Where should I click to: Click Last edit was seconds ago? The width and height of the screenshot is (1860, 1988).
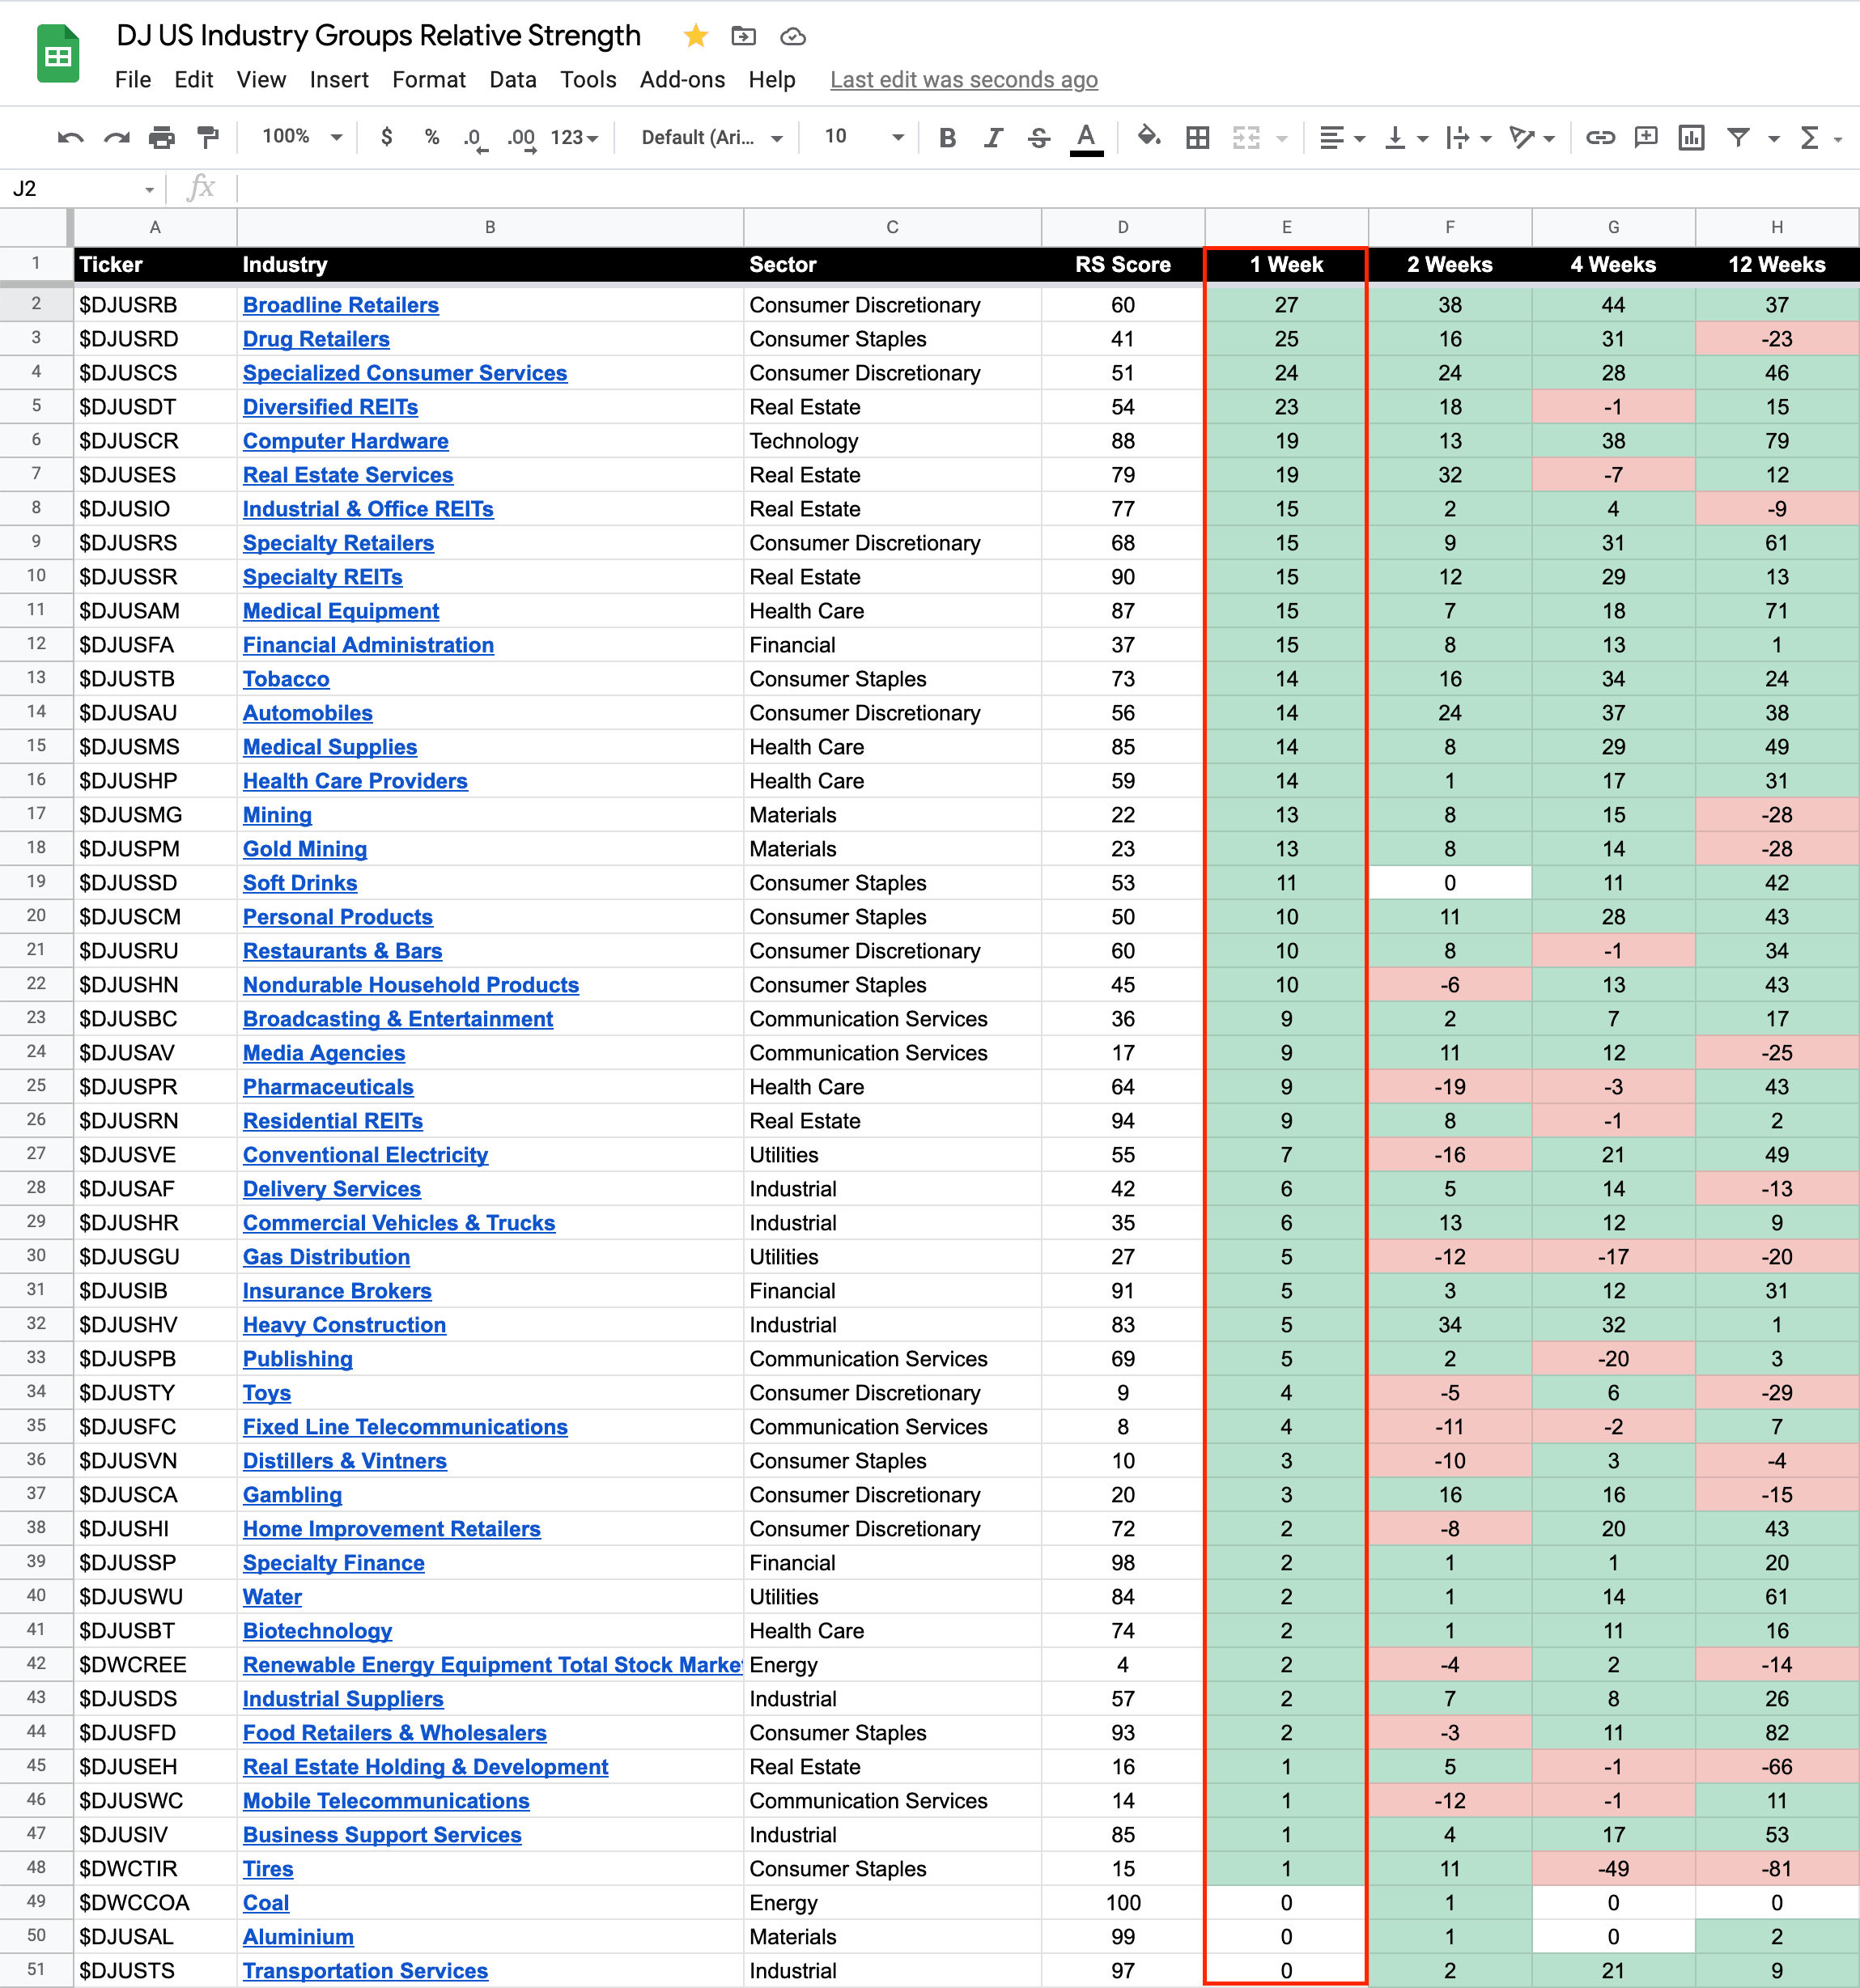pos(963,80)
